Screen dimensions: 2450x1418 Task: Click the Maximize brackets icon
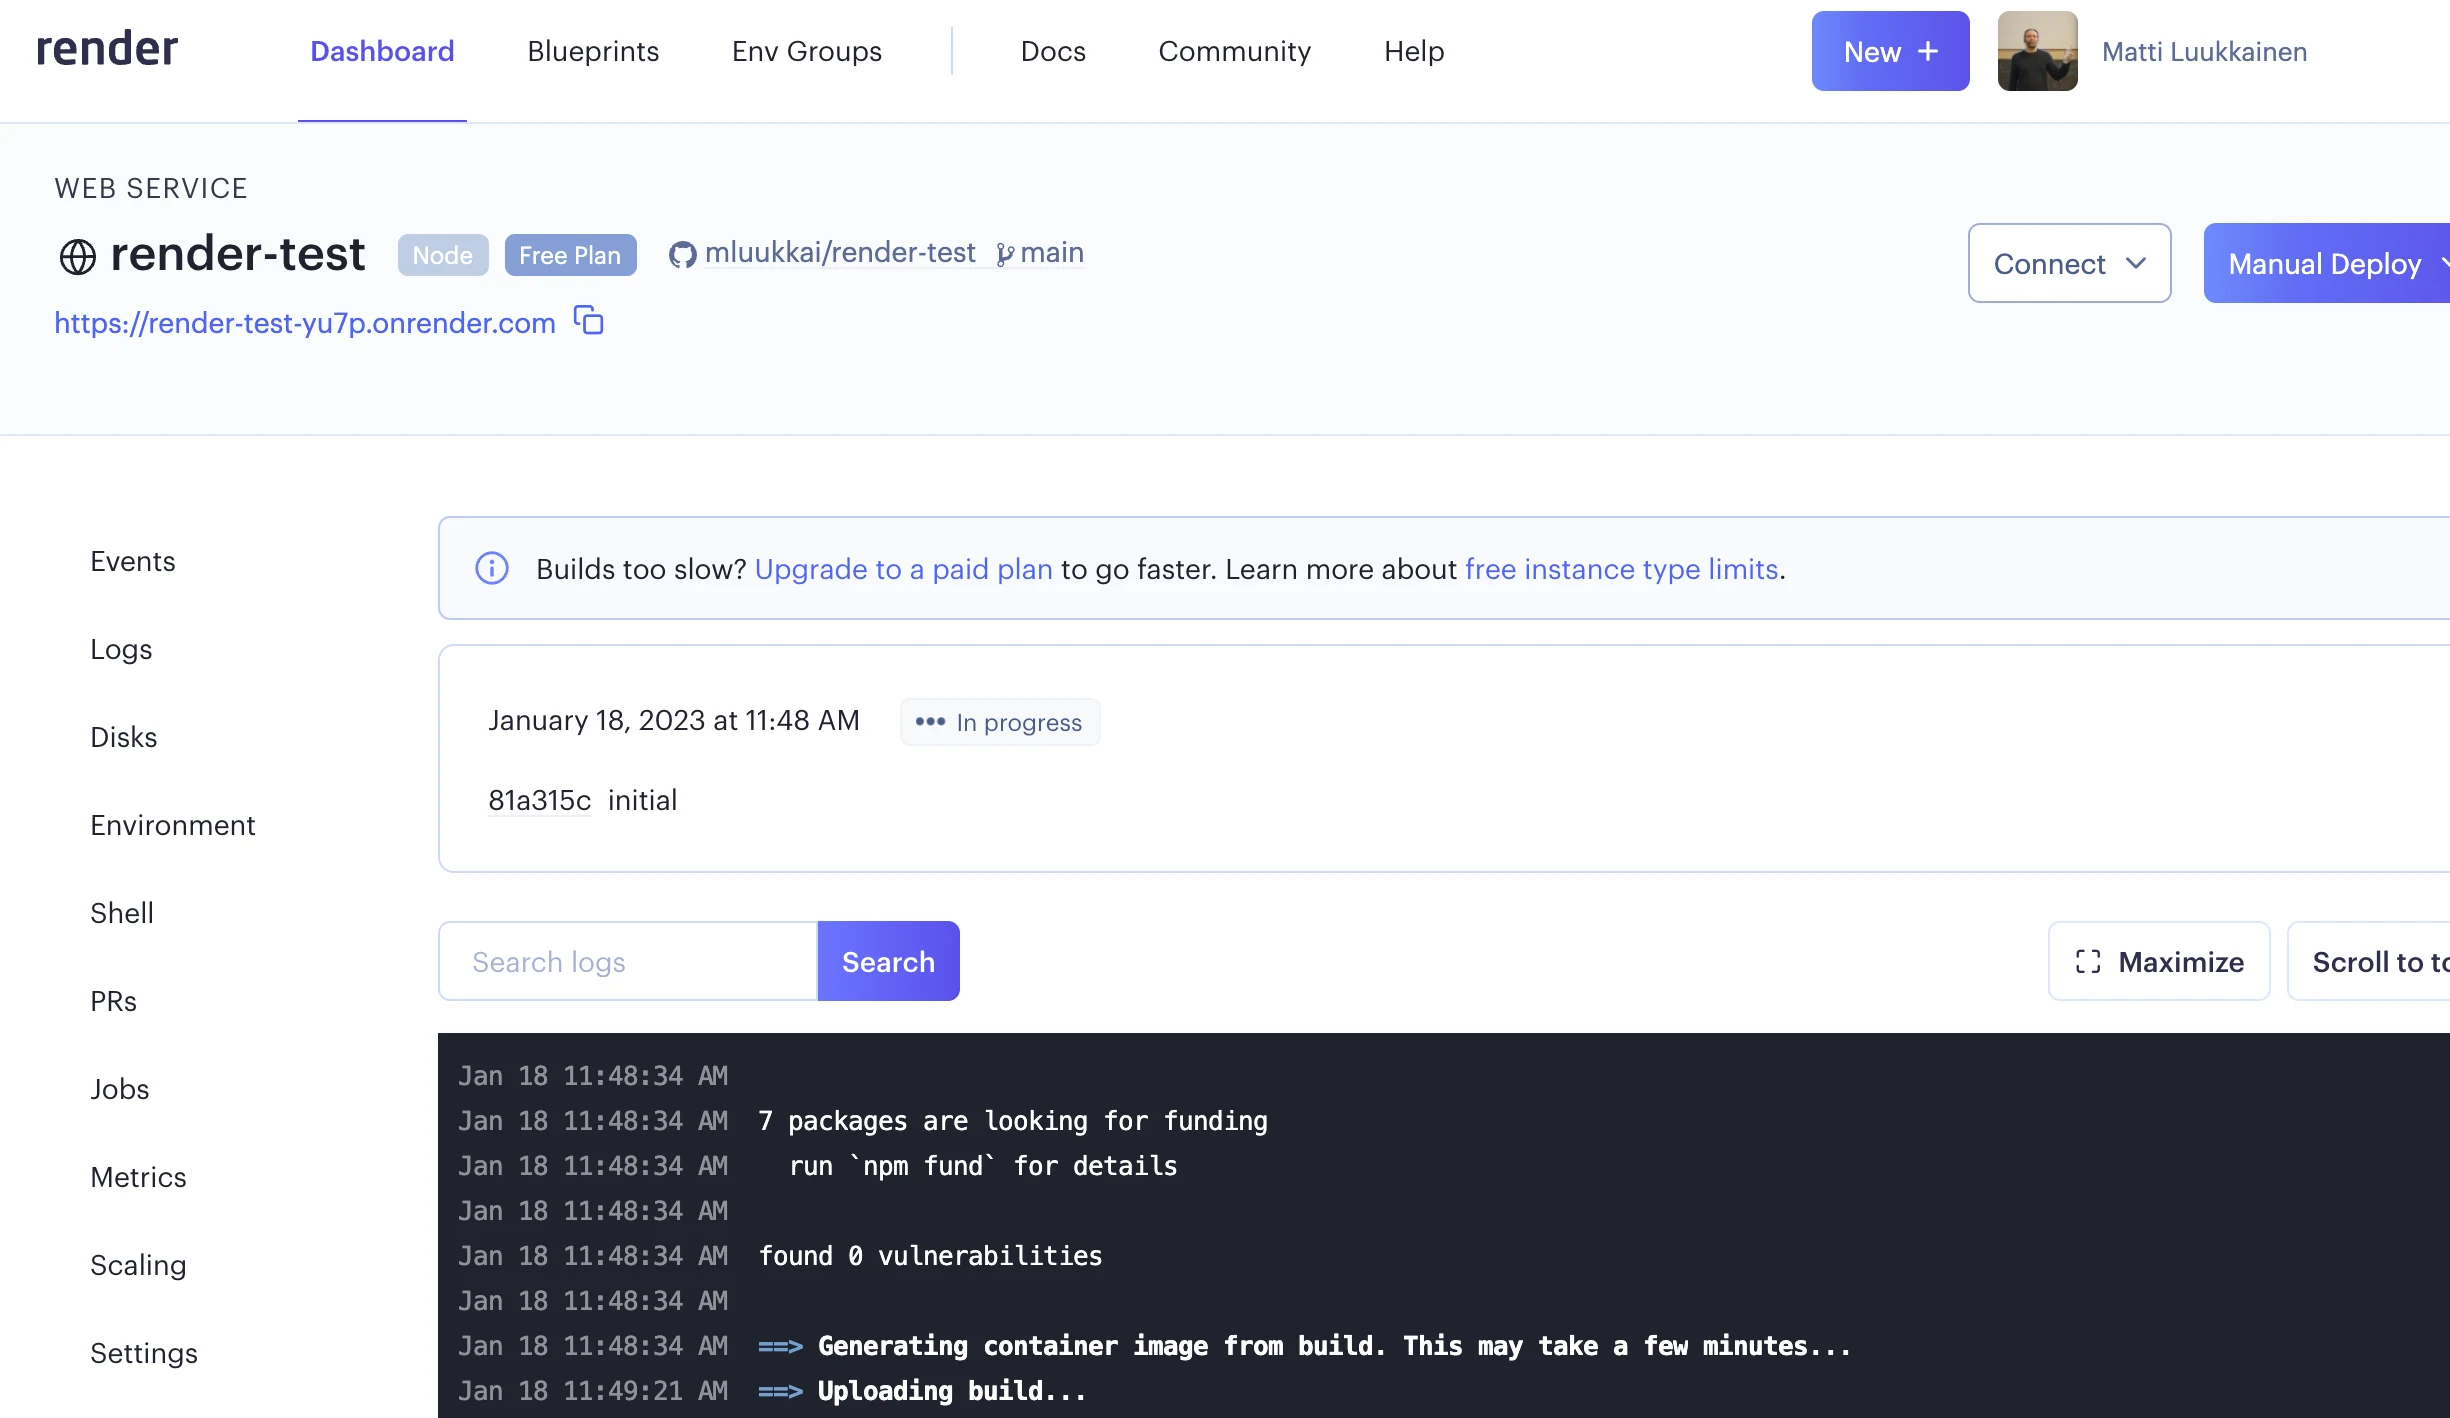[2088, 962]
